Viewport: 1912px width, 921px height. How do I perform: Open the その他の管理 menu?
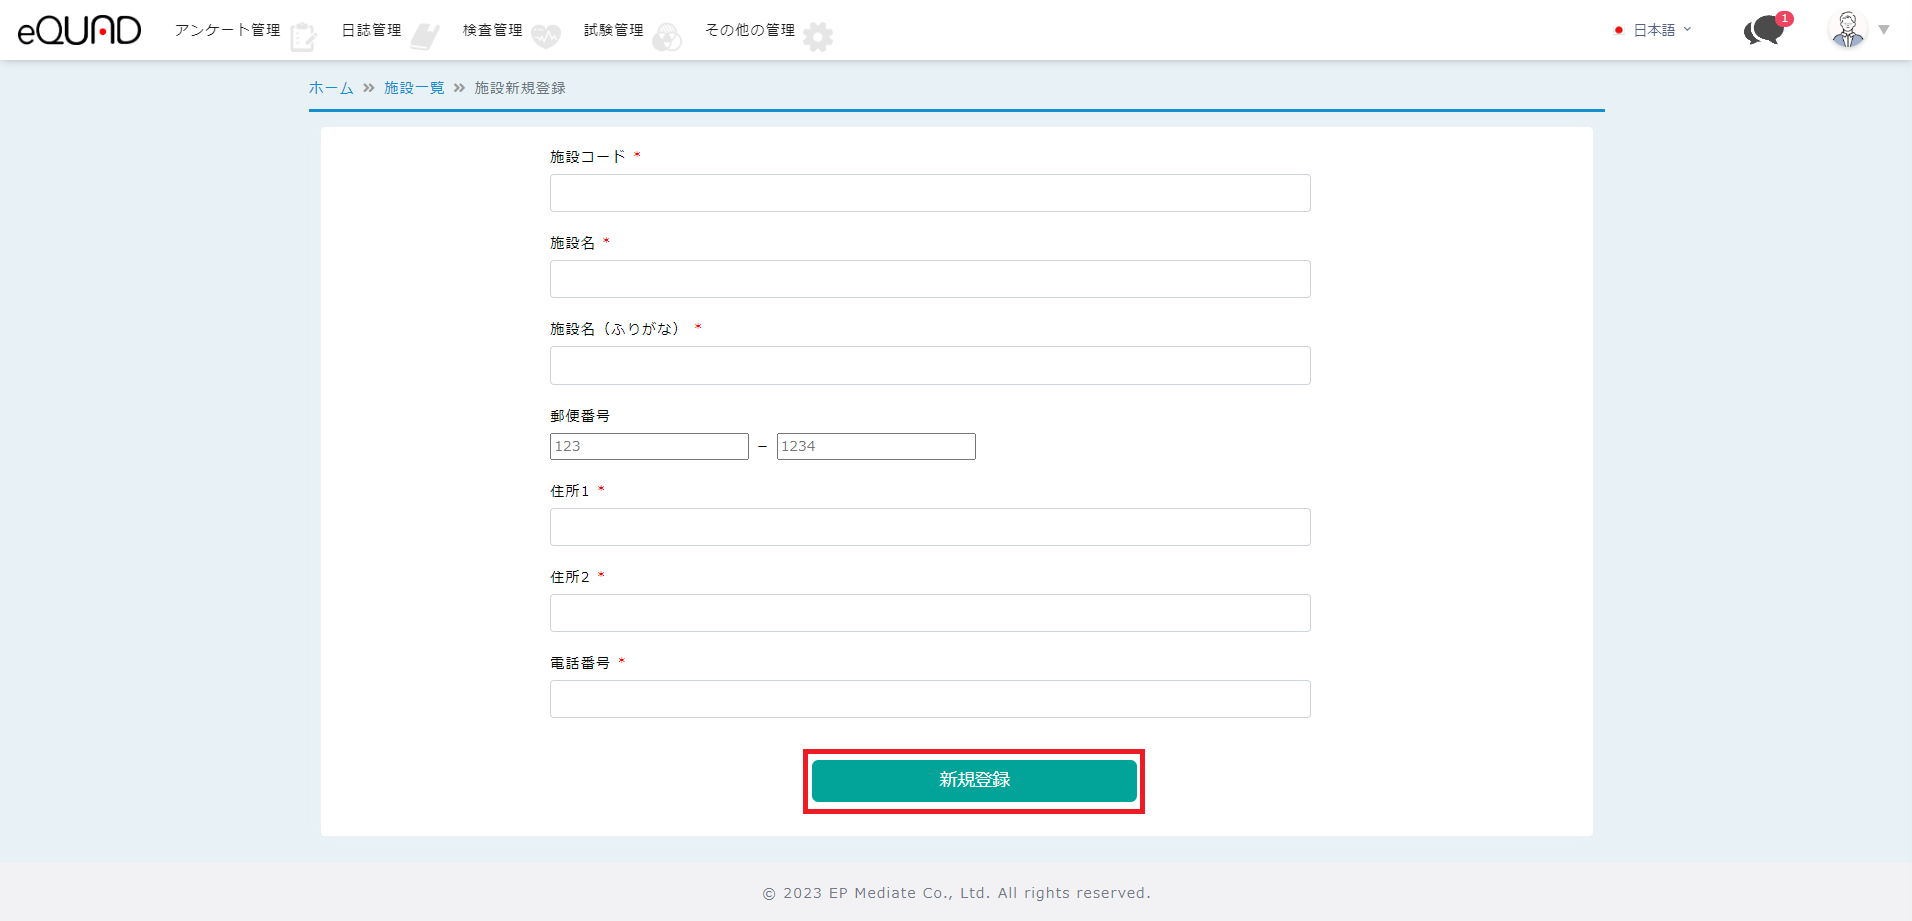pyautogui.click(x=750, y=30)
